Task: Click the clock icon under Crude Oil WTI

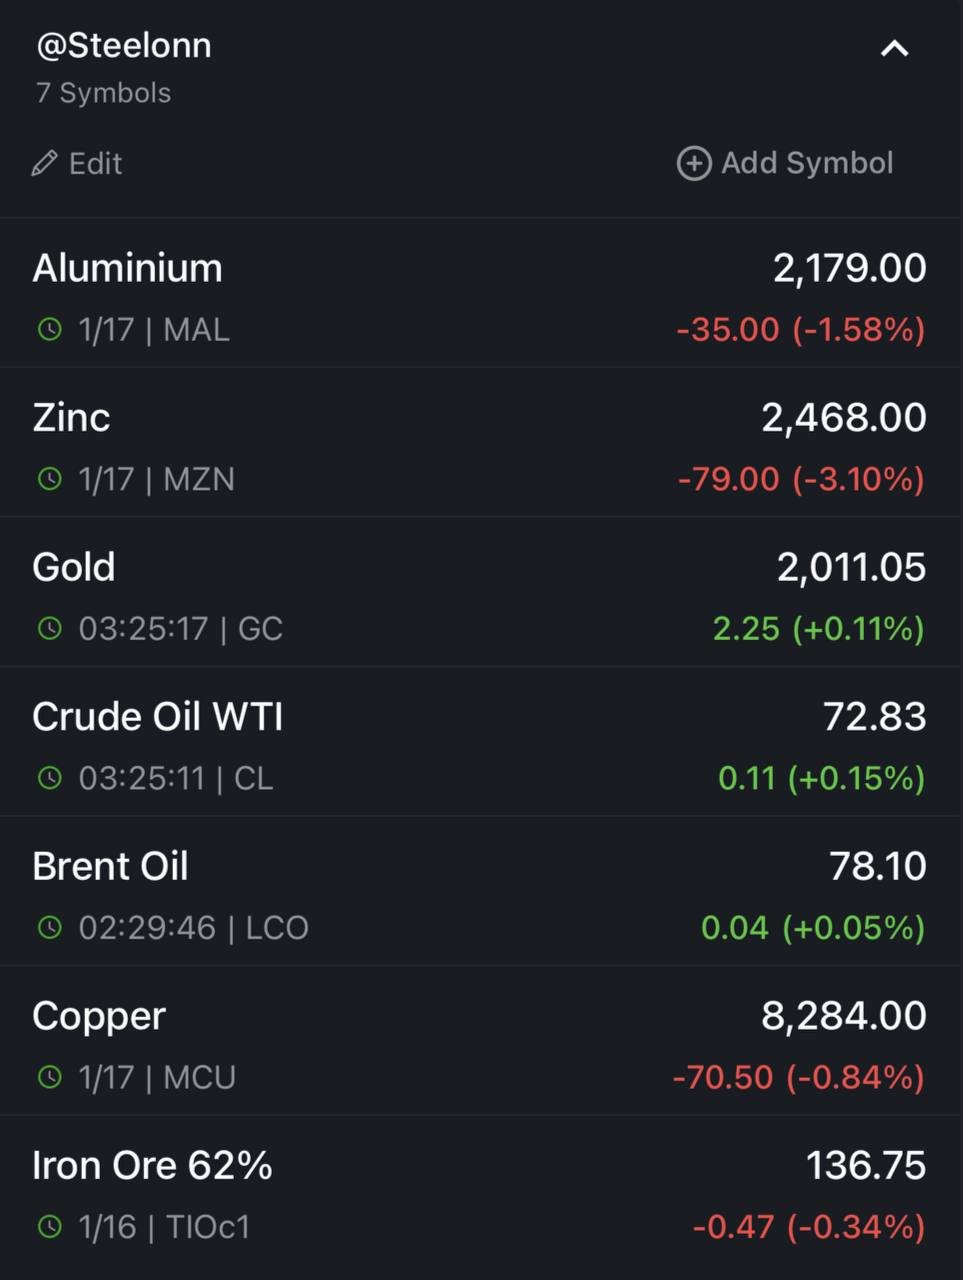Action: pos(49,778)
